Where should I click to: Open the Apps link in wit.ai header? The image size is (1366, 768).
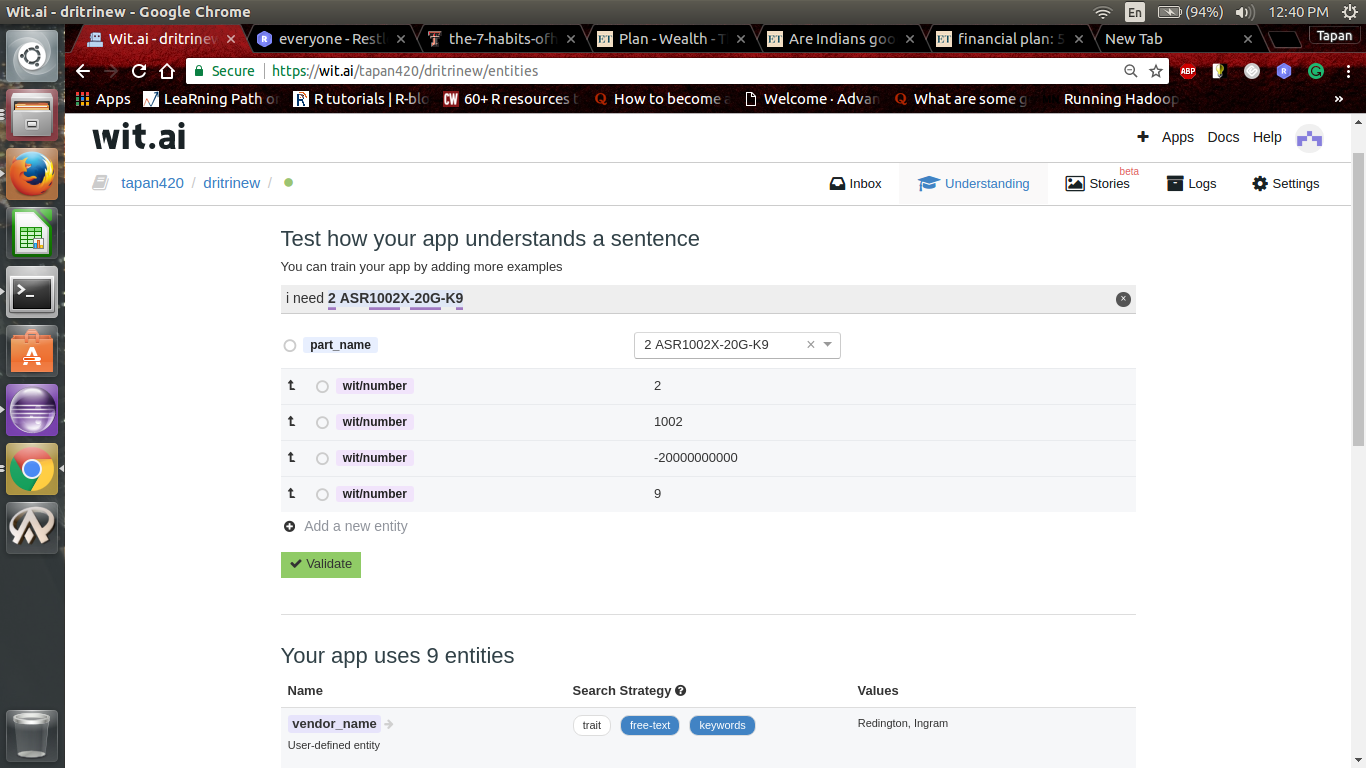pos(1178,137)
